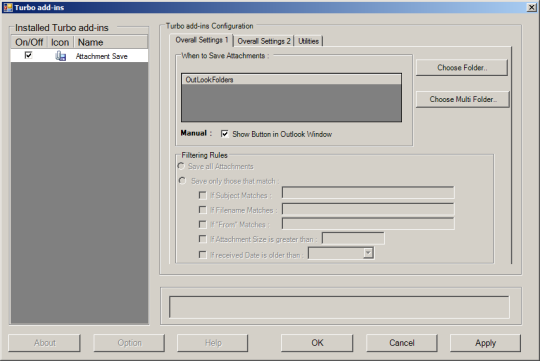Click Apply to save the settings
Screen dimensions: 540x361
tap(485, 343)
